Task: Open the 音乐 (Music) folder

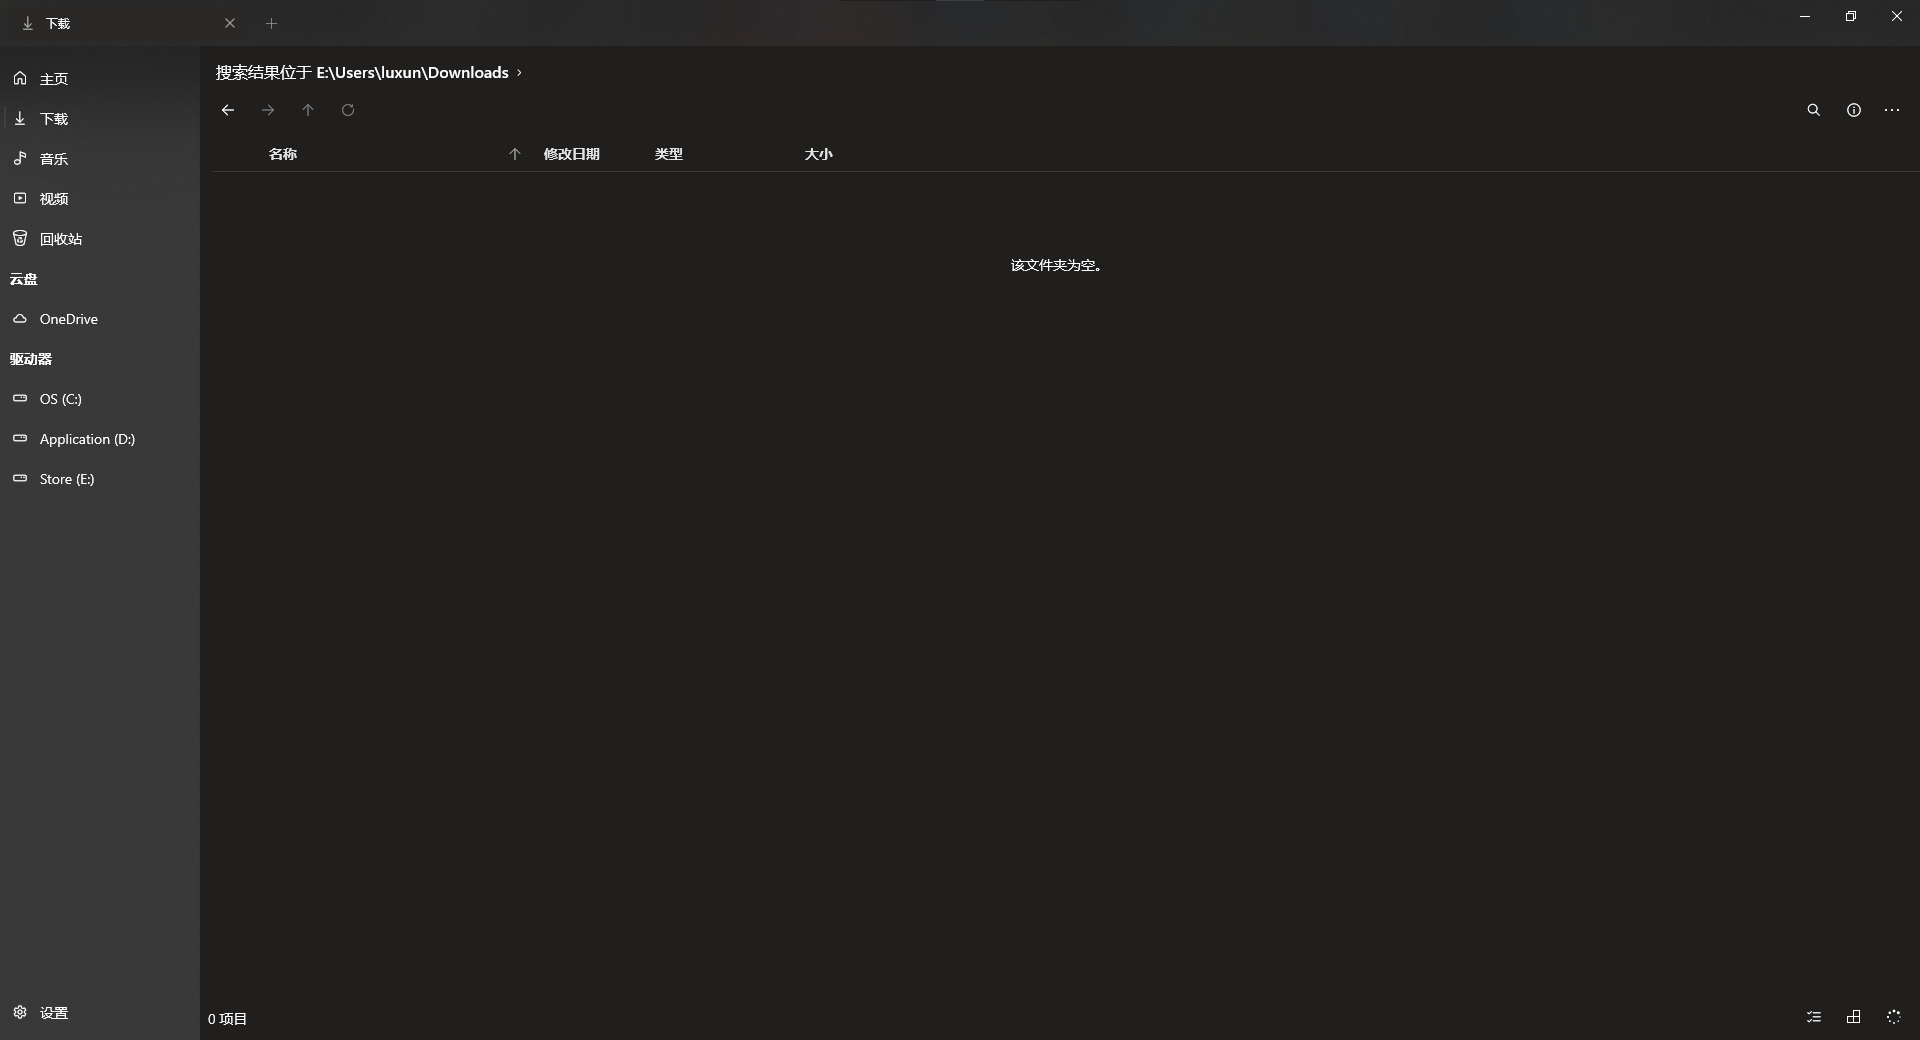Action: point(54,158)
